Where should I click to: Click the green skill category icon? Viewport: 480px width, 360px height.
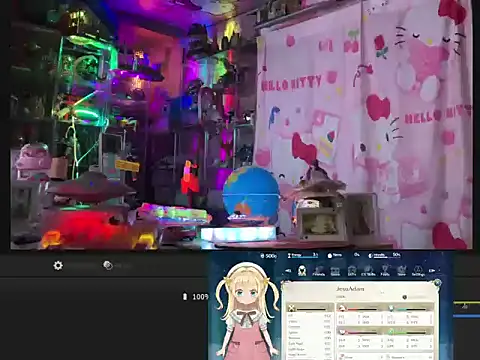point(392,332)
